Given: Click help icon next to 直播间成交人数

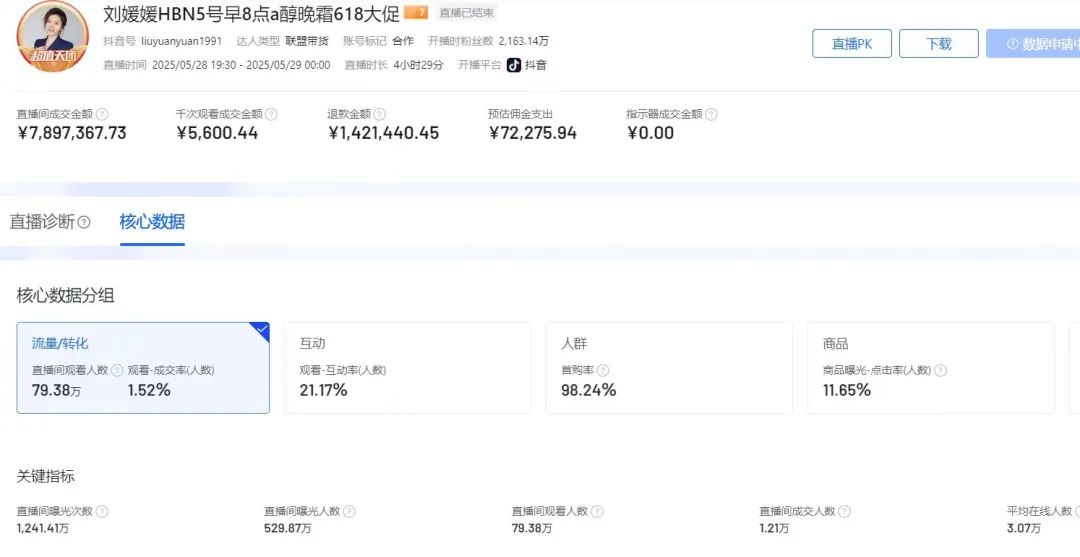Looking at the screenshot, I should point(844,511).
